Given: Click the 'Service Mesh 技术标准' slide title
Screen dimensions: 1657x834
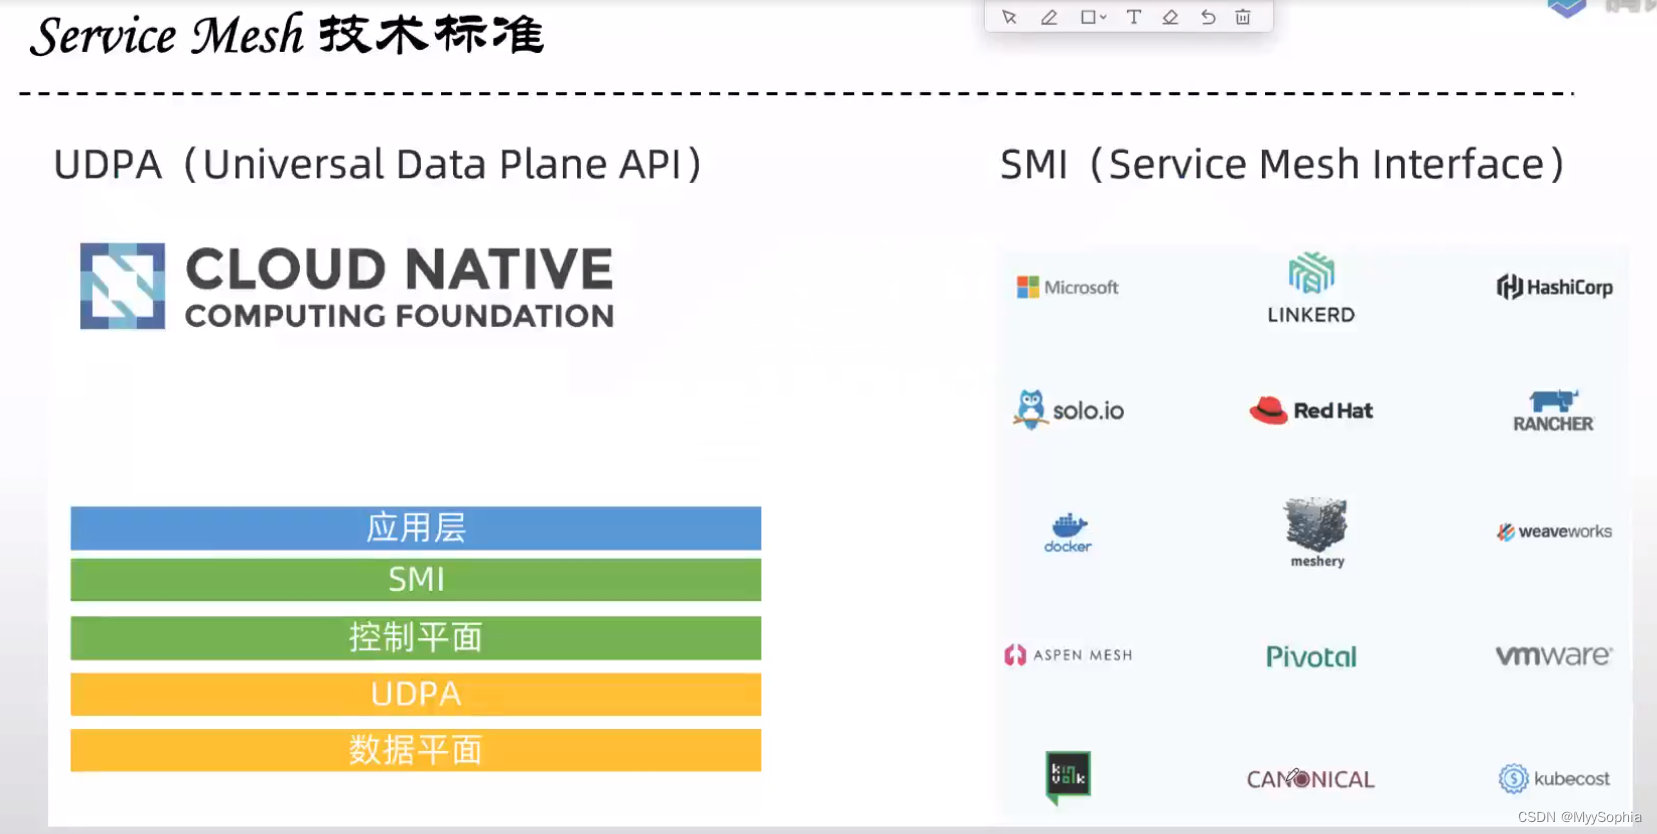Looking at the screenshot, I should pos(287,35).
